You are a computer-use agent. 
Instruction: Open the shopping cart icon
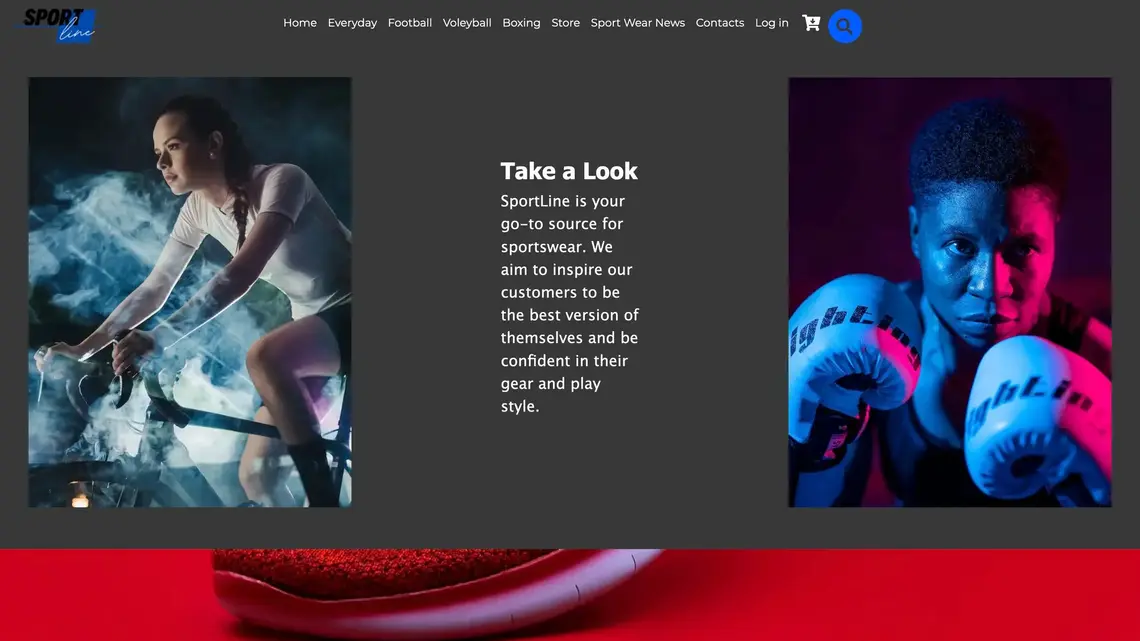pyautogui.click(x=811, y=23)
